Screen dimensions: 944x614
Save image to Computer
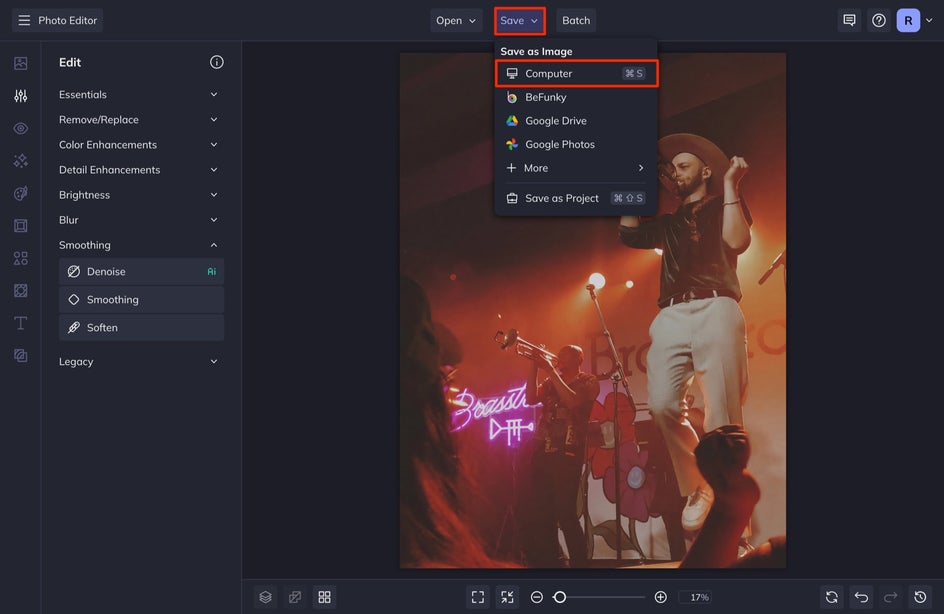(x=576, y=73)
